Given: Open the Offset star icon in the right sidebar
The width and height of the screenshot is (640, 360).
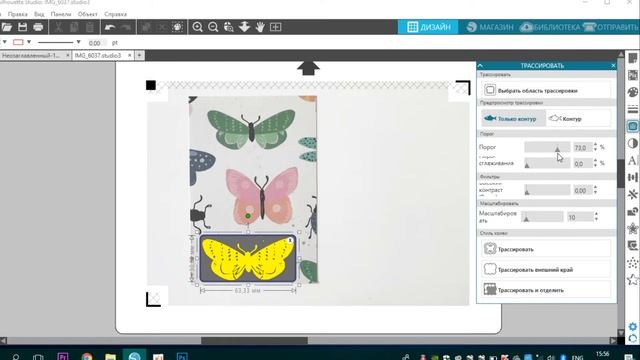Looking at the screenshot, I should (x=633, y=229).
